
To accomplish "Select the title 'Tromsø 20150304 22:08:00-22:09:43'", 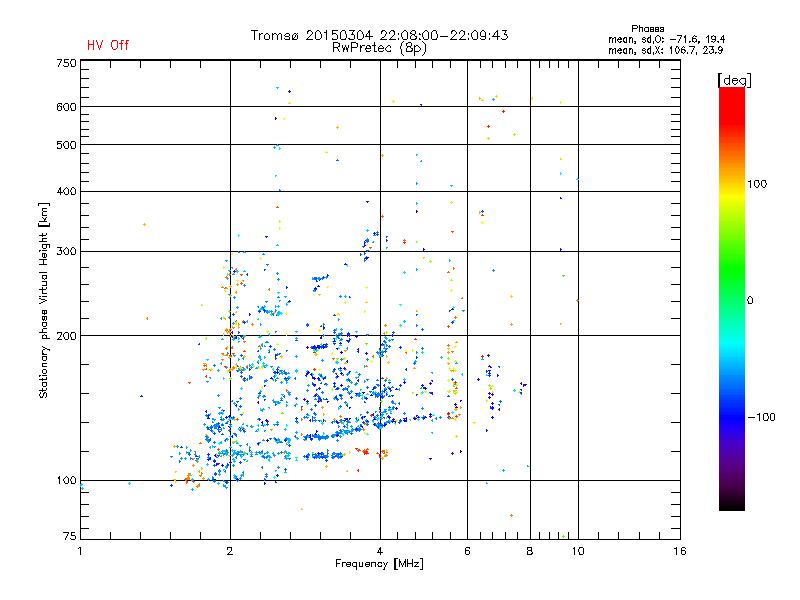I will coord(379,35).
